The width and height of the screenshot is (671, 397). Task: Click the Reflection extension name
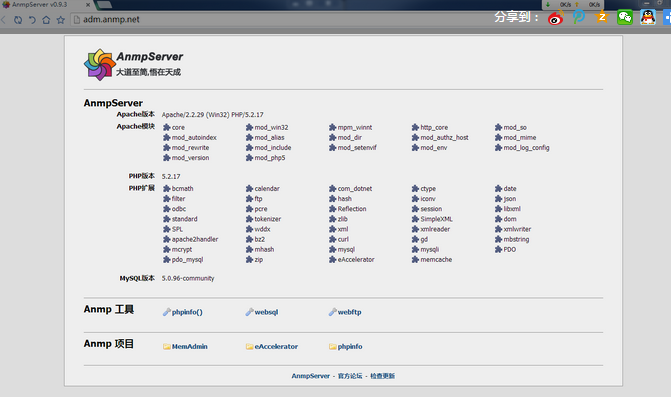coord(352,209)
